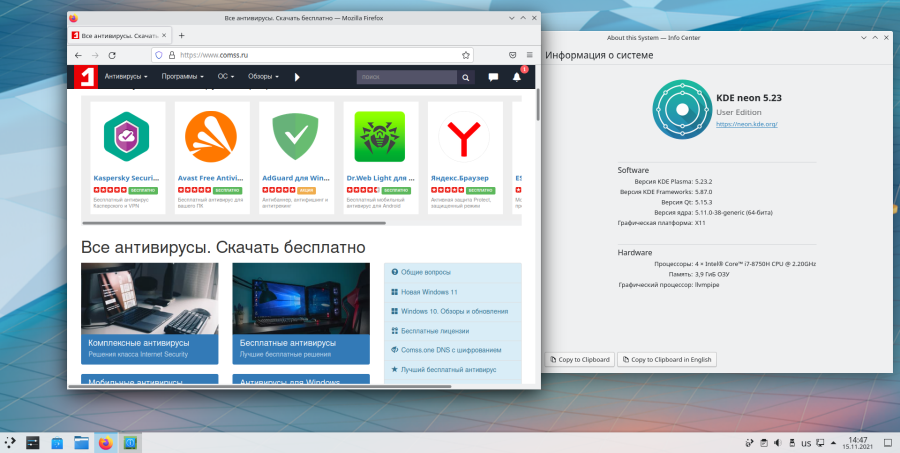Go back using Firefox back arrow
Screen dimensions: 900x453
click(x=78, y=55)
